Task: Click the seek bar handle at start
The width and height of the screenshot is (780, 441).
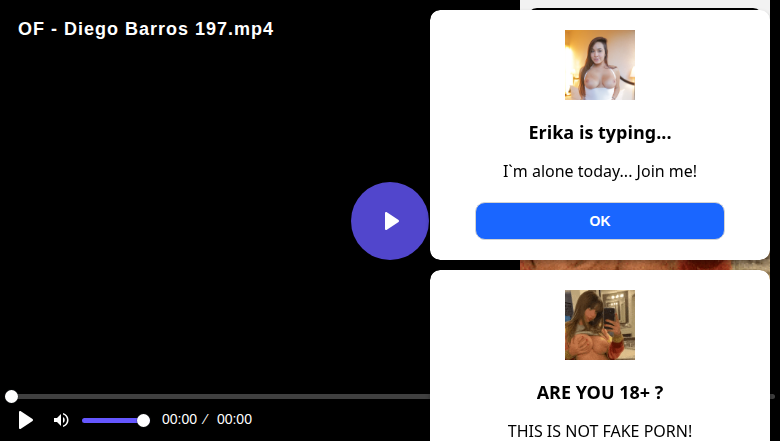Action: pyautogui.click(x=11, y=396)
